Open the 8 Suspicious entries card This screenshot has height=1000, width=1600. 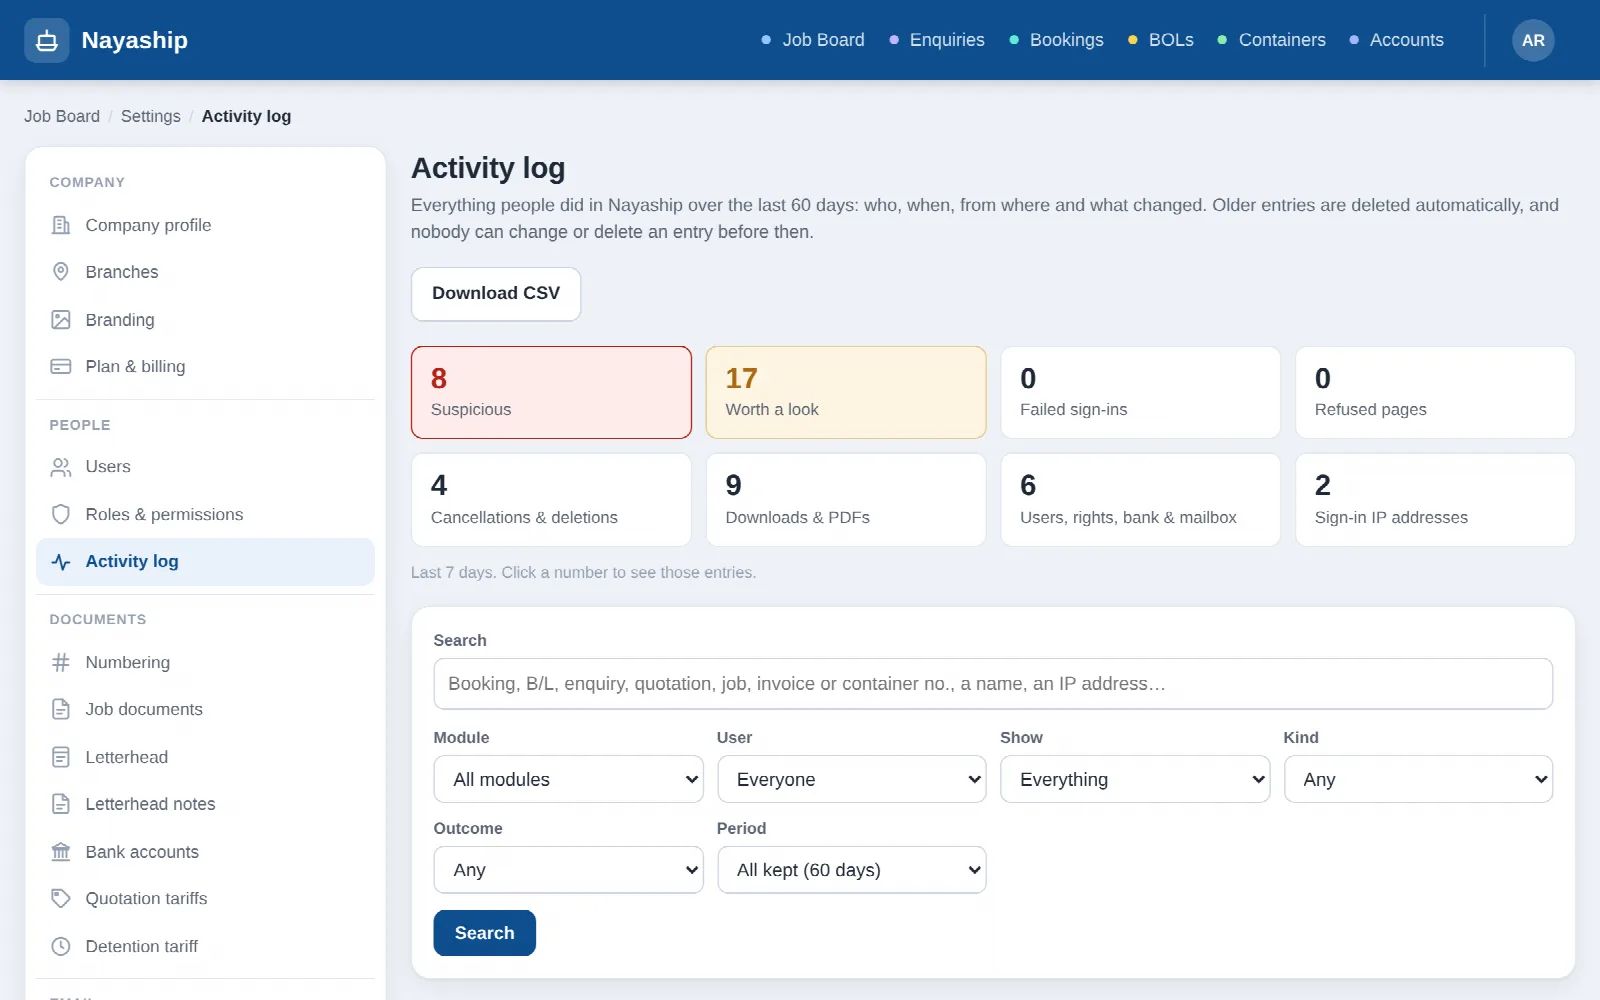tap(551, 392)
